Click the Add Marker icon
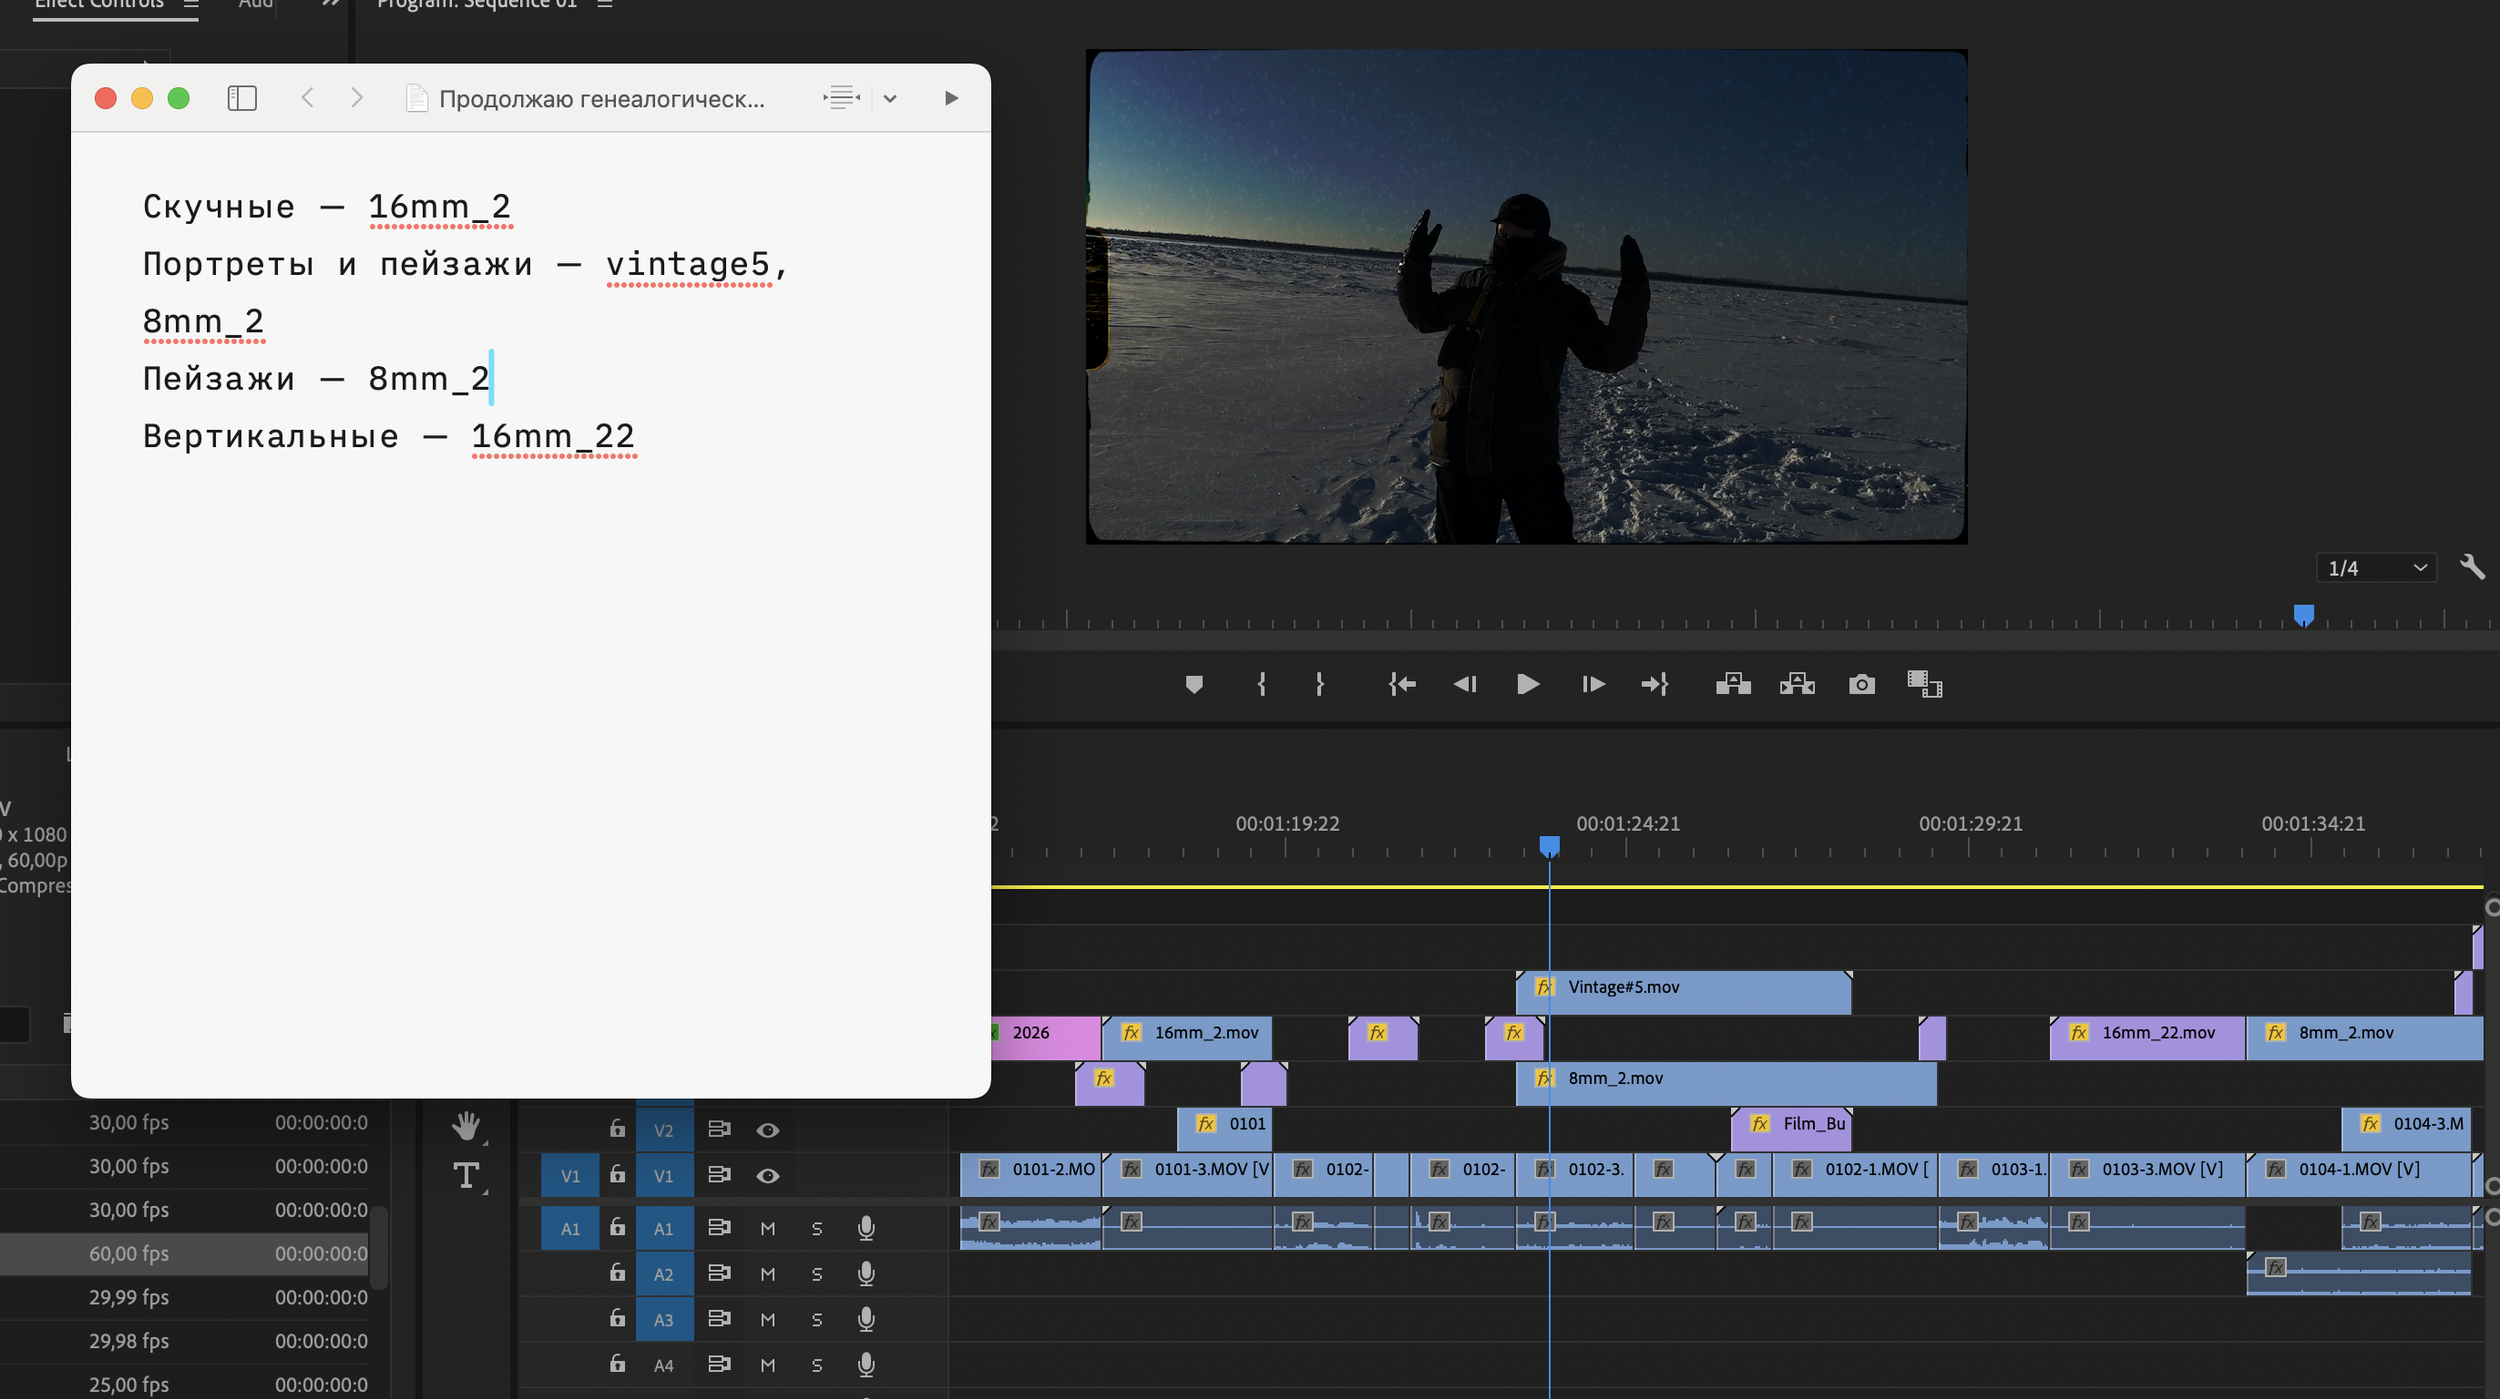Screen dimensions: 2500x1399 click(1193, 684)
